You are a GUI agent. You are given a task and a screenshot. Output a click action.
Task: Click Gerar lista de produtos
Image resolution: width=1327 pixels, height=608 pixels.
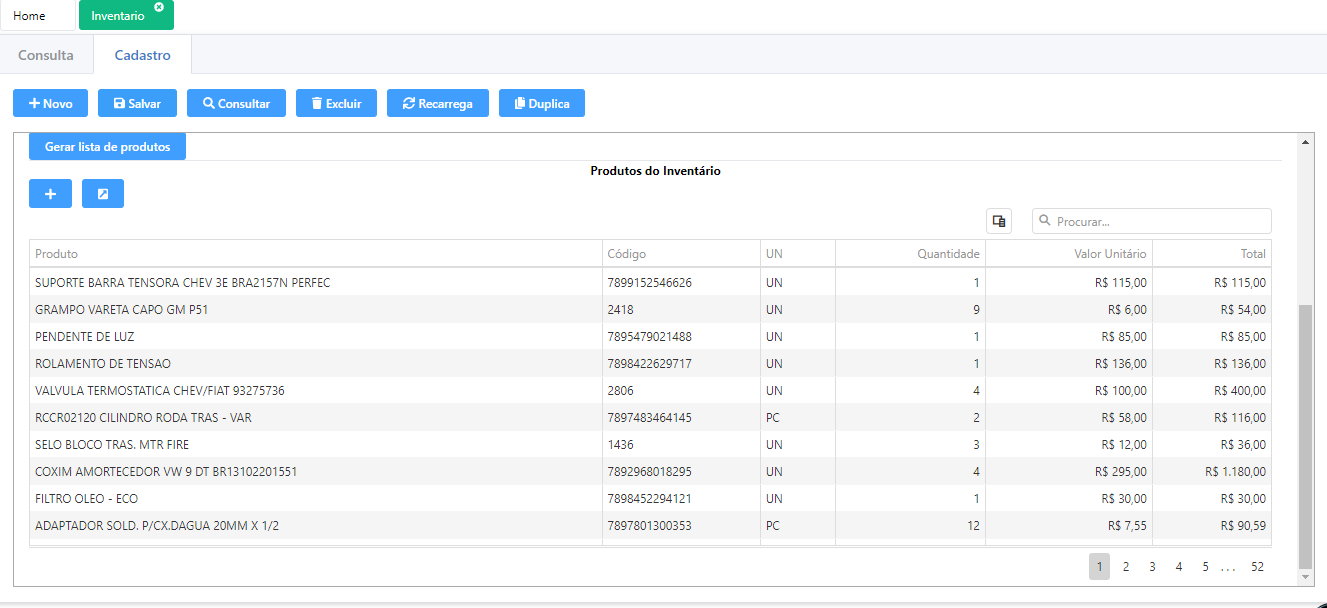coord(107,147)
